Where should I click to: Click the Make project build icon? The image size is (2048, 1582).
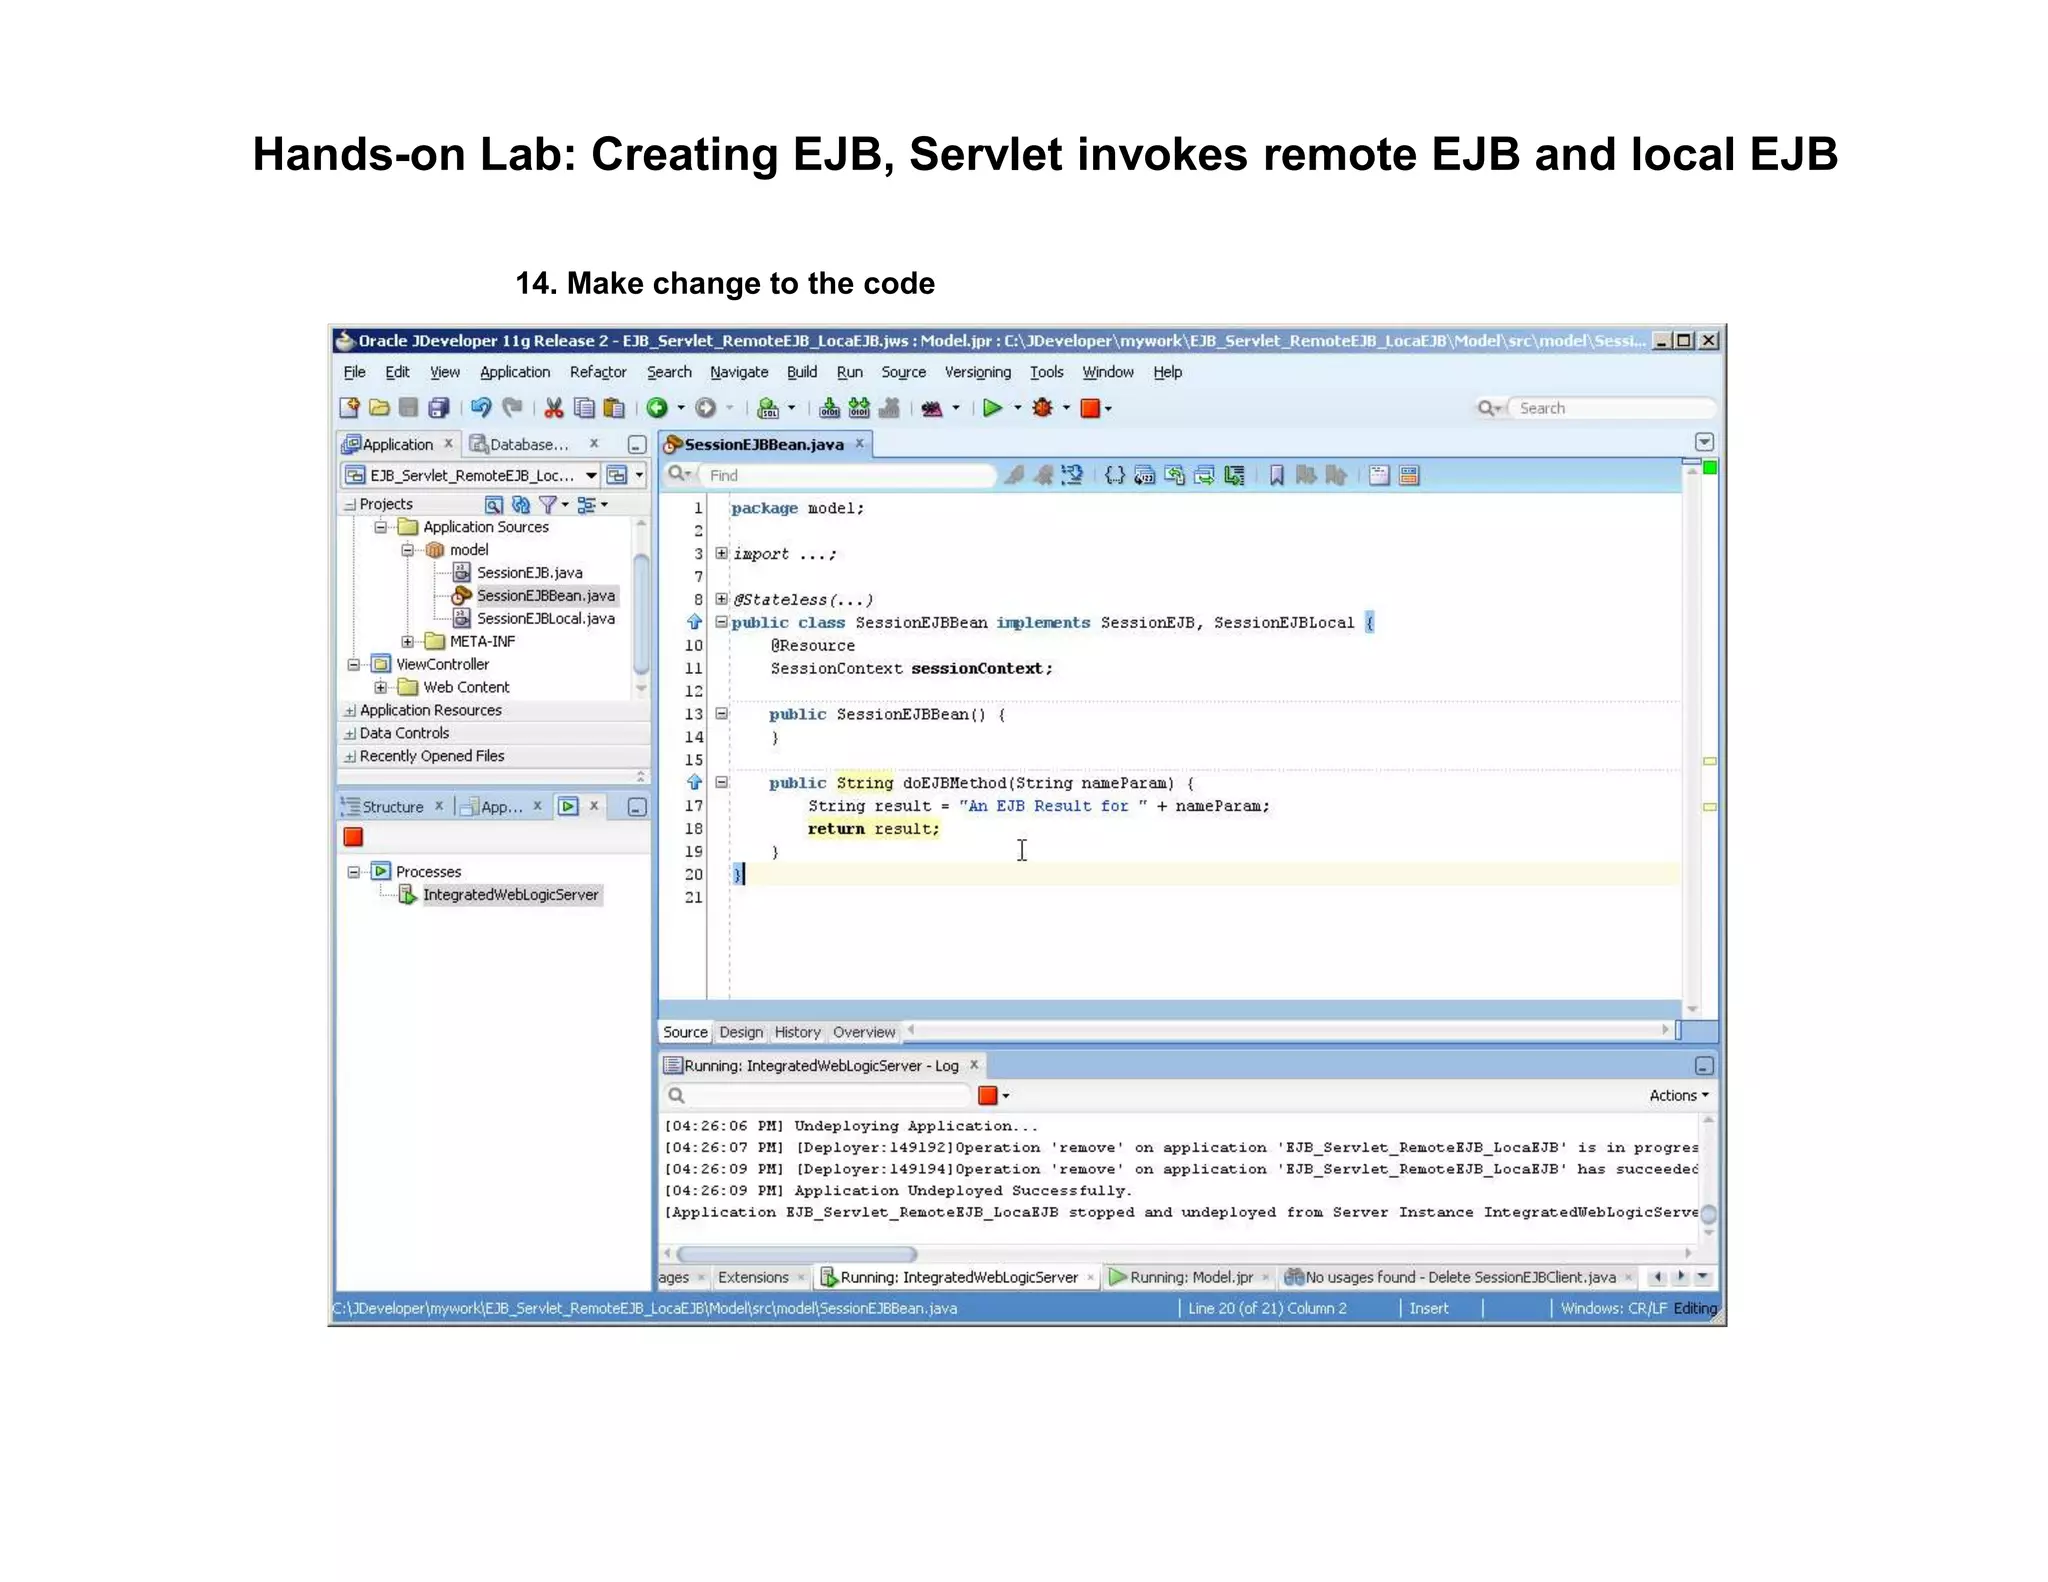tap(829, 408)
